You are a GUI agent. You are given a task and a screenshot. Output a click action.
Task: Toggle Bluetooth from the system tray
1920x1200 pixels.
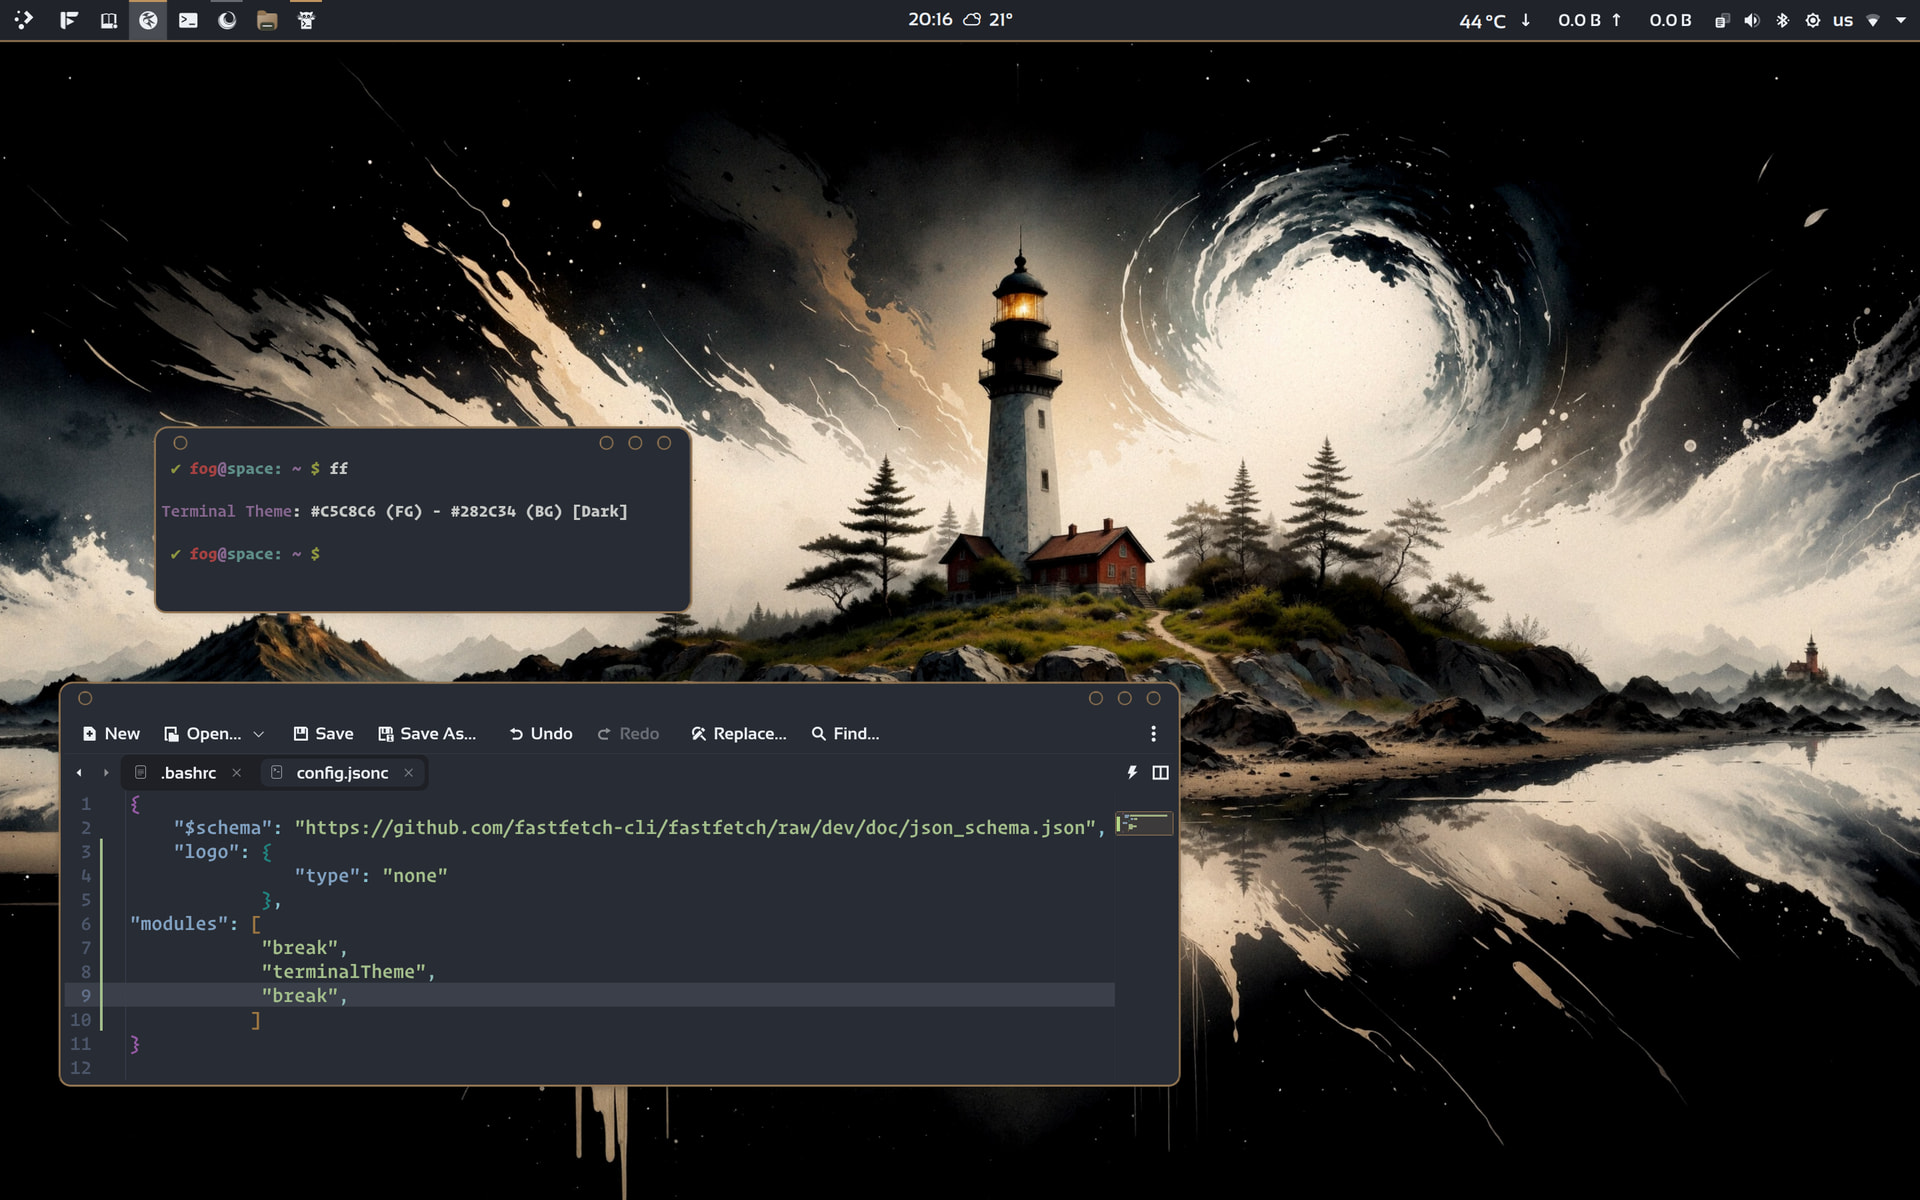pos(1782,20)
